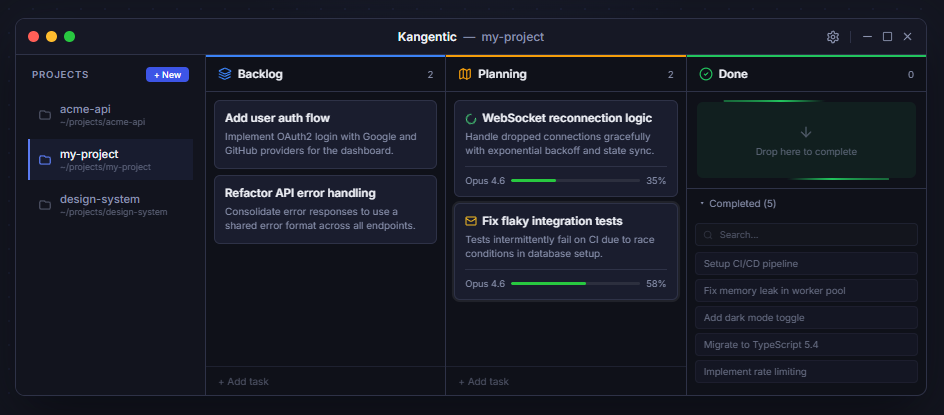Select the acme-api project

pyautogui.click(x=111, y=114)
